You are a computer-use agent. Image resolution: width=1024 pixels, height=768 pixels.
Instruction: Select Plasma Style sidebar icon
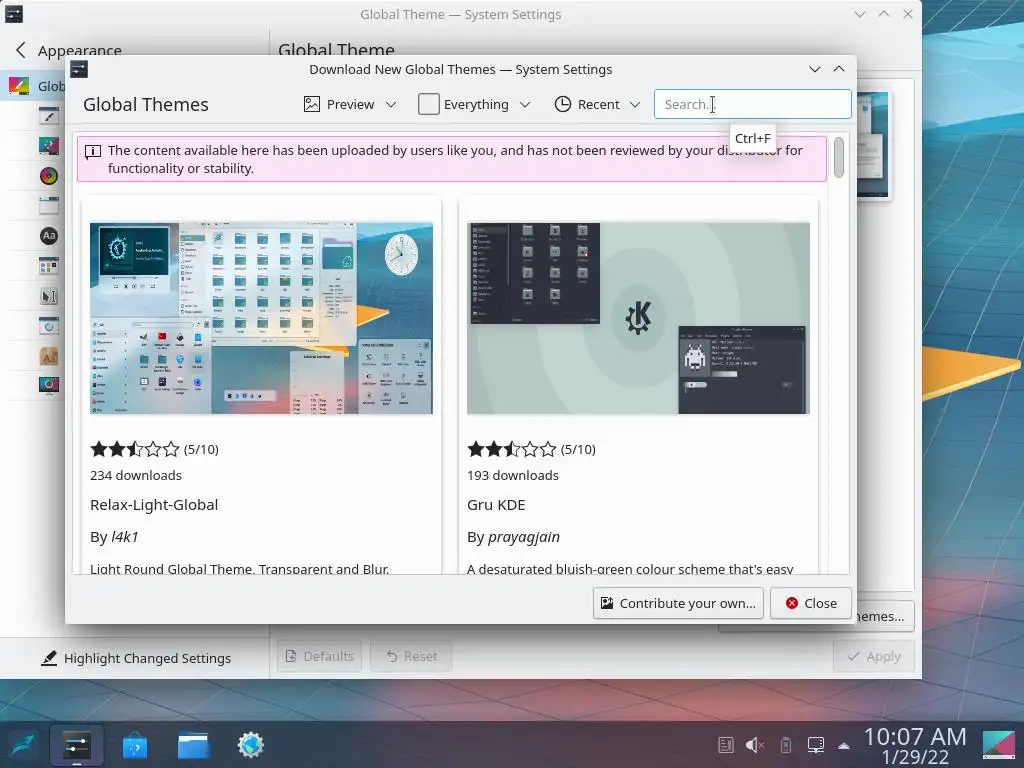click(49, 146)
